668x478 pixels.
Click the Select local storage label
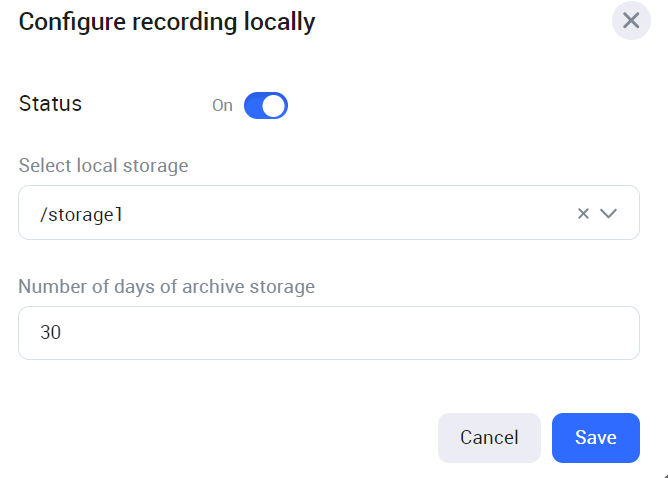click(103, 165)
